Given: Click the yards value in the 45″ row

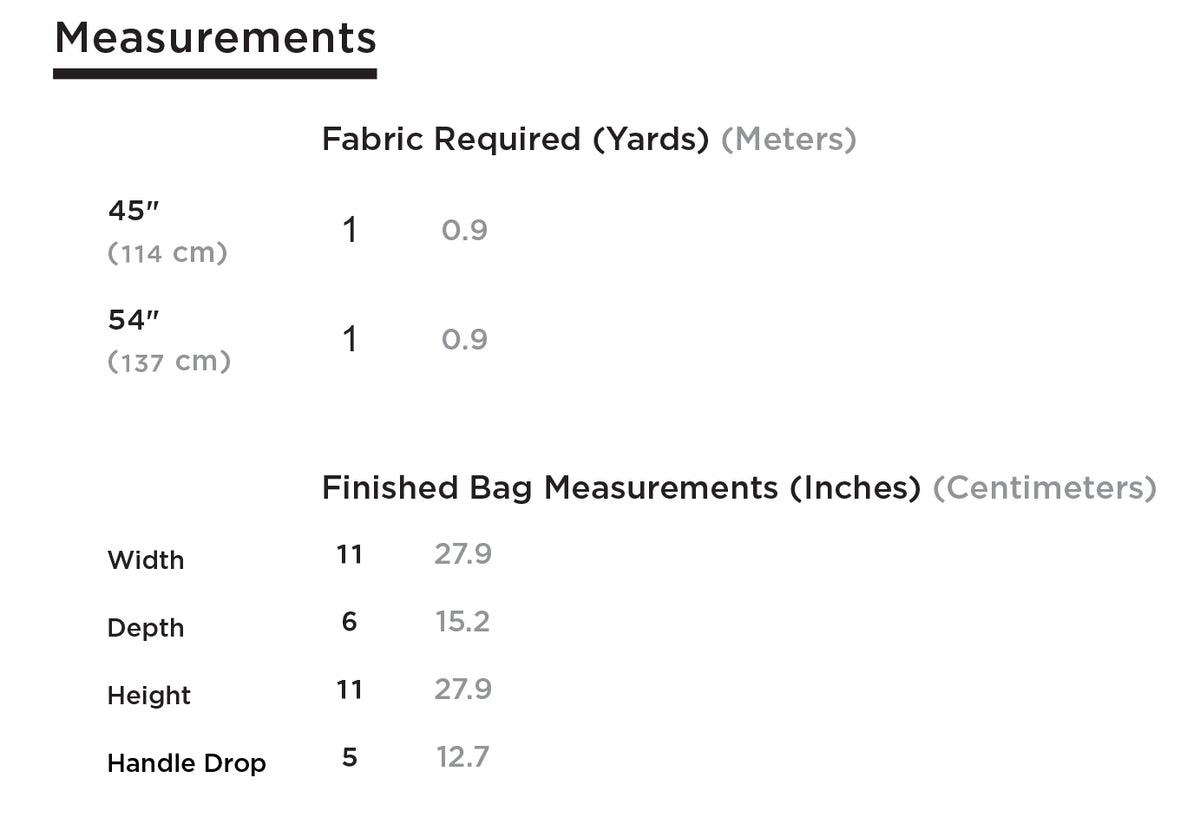Looking at the screenshot, I should (x=349, y=231).
